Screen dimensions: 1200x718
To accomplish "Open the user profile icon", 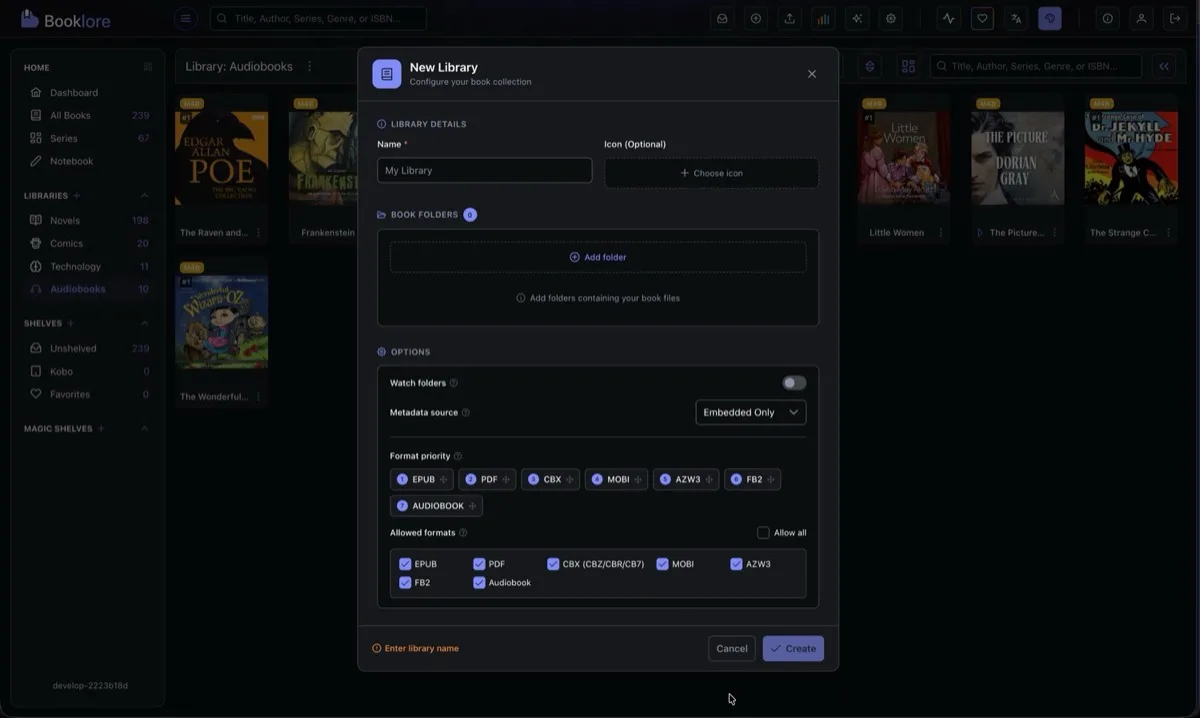I will [1141, 18].
